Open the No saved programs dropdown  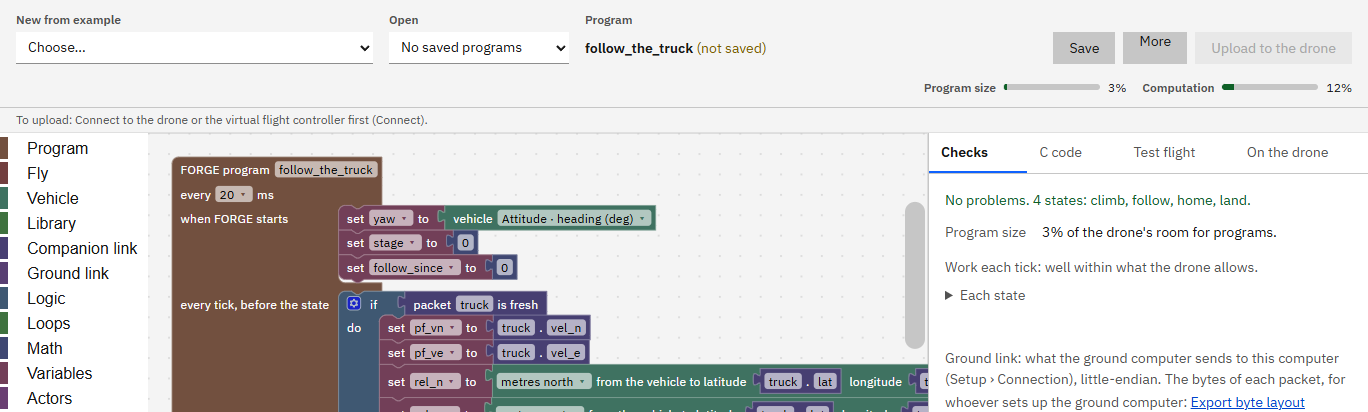(x=479, y=47)
